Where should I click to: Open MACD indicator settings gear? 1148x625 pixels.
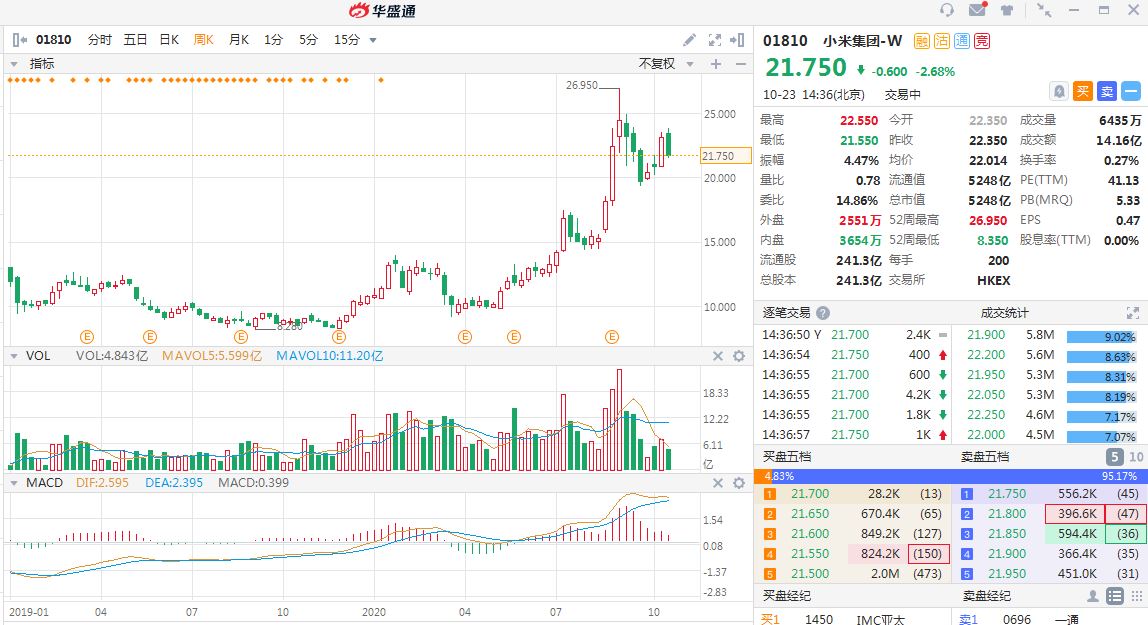739,483
